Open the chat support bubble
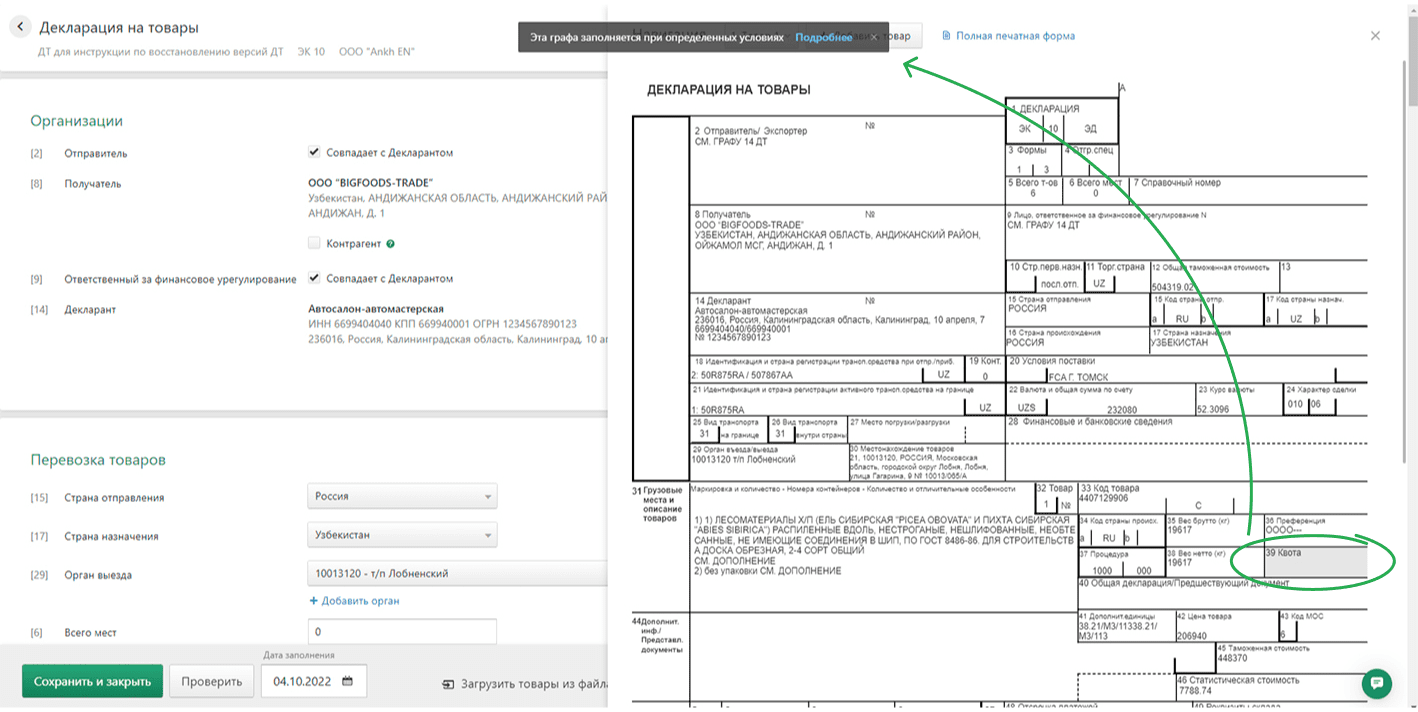The width and height of the screenshot is (1418, 712). [x=1376, y=683]
